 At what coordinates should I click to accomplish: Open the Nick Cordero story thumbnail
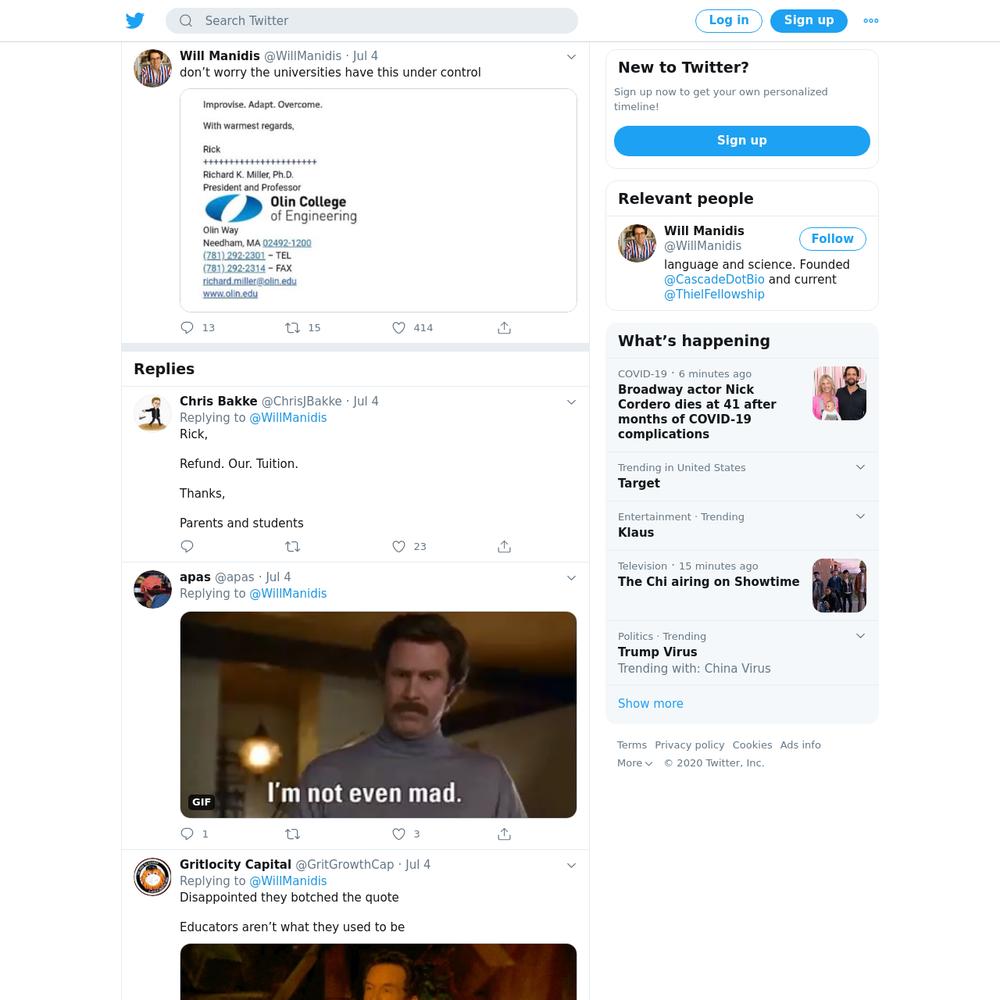839,393
